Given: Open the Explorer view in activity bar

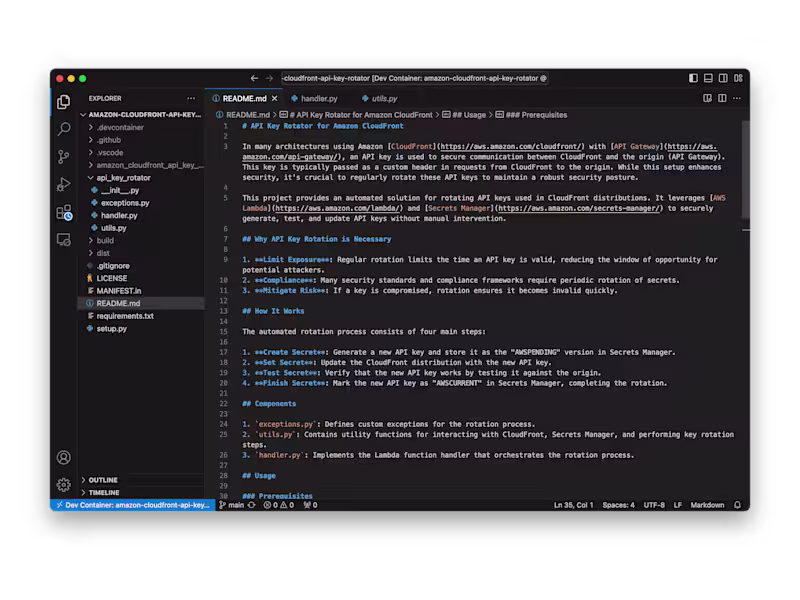Looking at the screenshot, I should tap(64, 102).
